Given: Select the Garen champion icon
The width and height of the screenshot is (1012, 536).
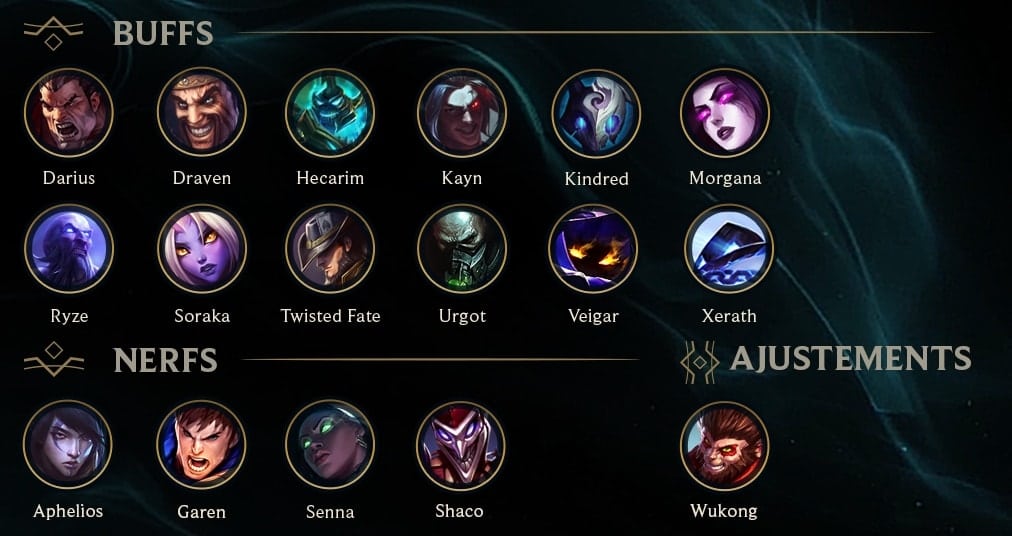Looking at the screenshot, I should (201, 444).
